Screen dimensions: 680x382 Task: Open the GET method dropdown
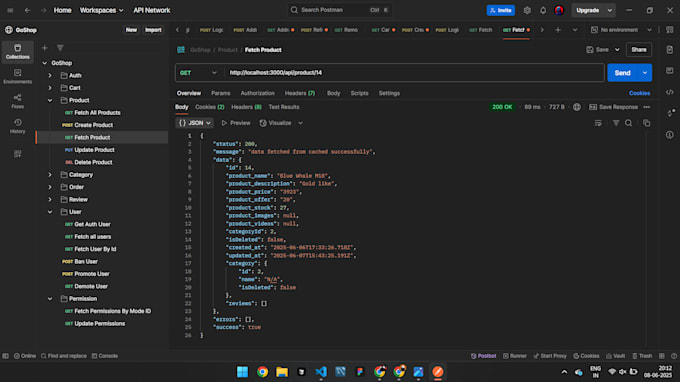click(x=198, y=73)
